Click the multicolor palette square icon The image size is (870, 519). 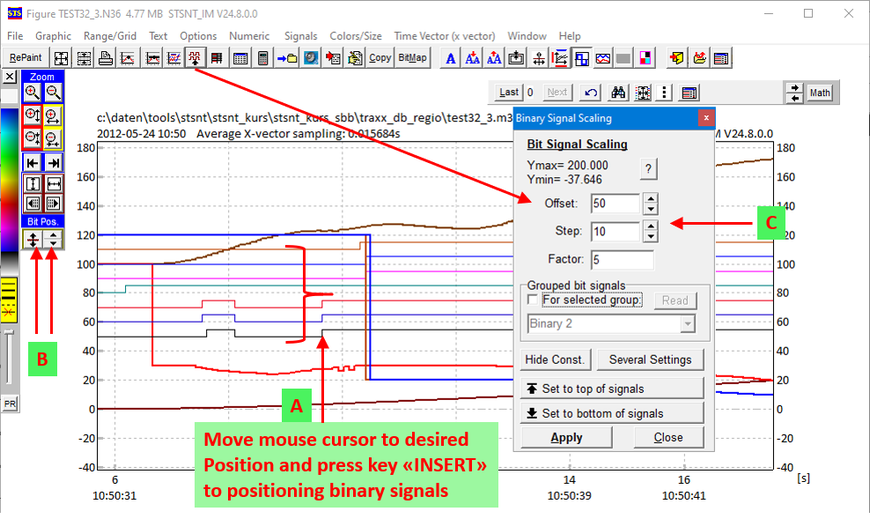pos(645,58)
